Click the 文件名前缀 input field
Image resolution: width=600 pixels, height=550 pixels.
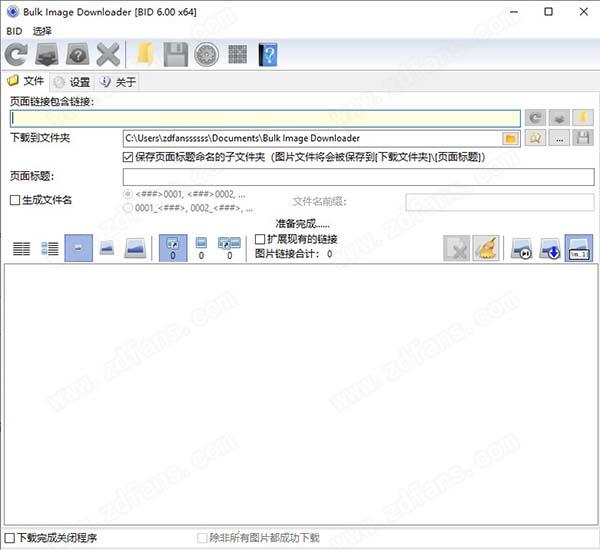click(500, 202)
